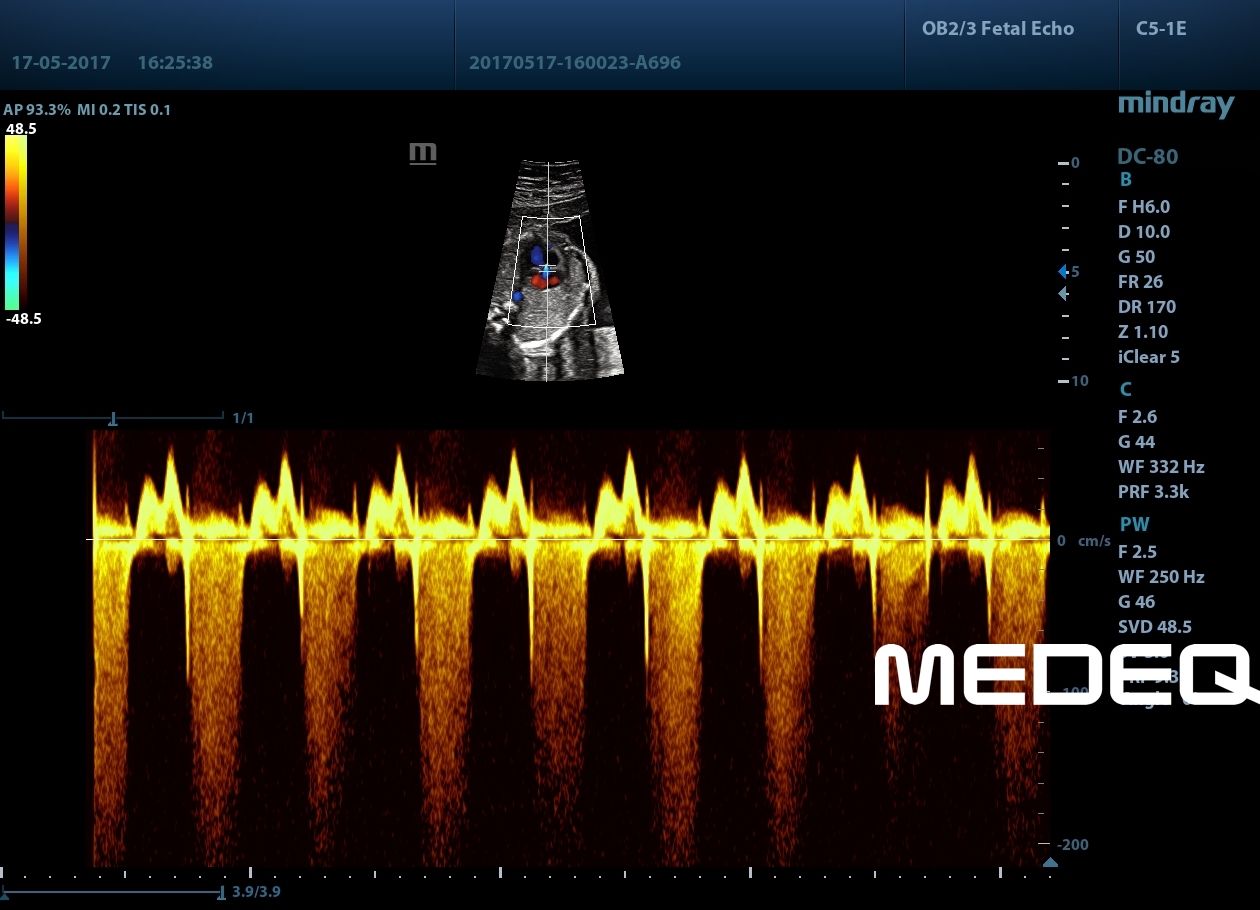Click the exam ID '20170517-160023-A696'
1260x910 pixels.
(575, 62)
